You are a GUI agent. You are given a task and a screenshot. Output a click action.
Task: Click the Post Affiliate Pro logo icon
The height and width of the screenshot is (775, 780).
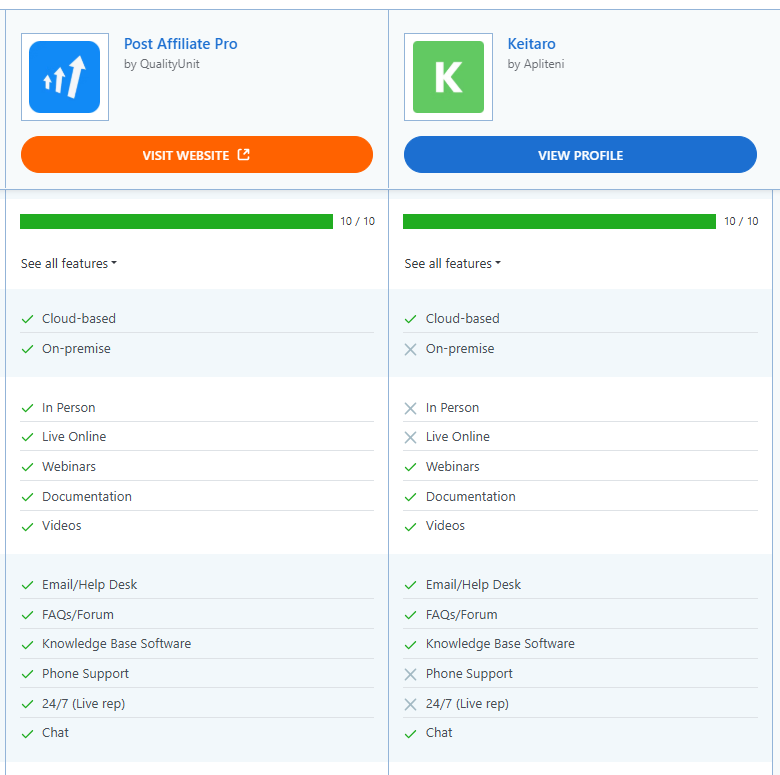tap(64, 77)
